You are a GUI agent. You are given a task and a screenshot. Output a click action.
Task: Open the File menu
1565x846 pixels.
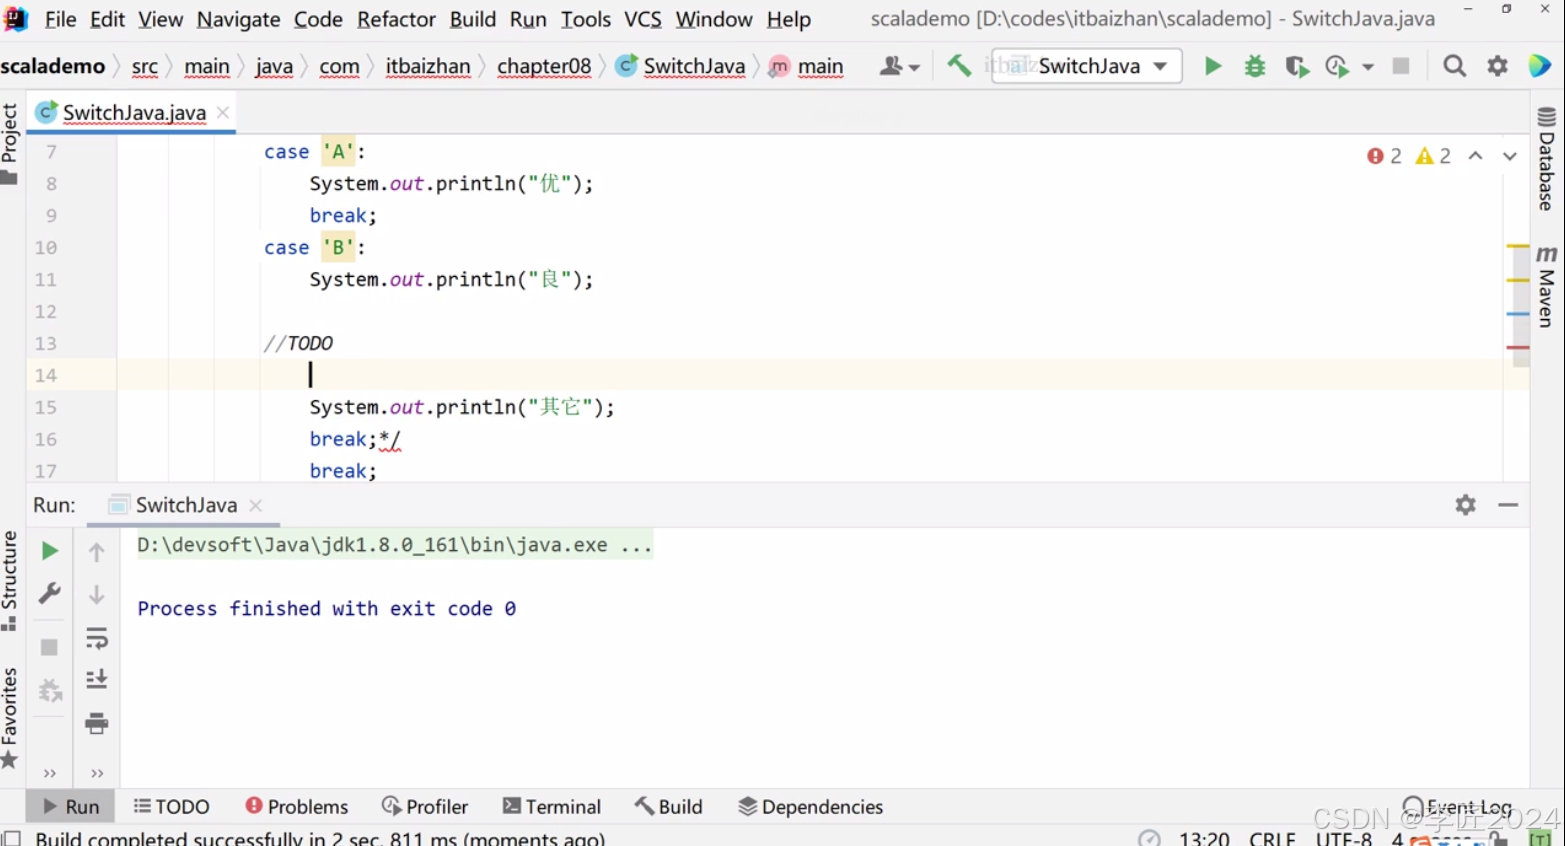60,19
